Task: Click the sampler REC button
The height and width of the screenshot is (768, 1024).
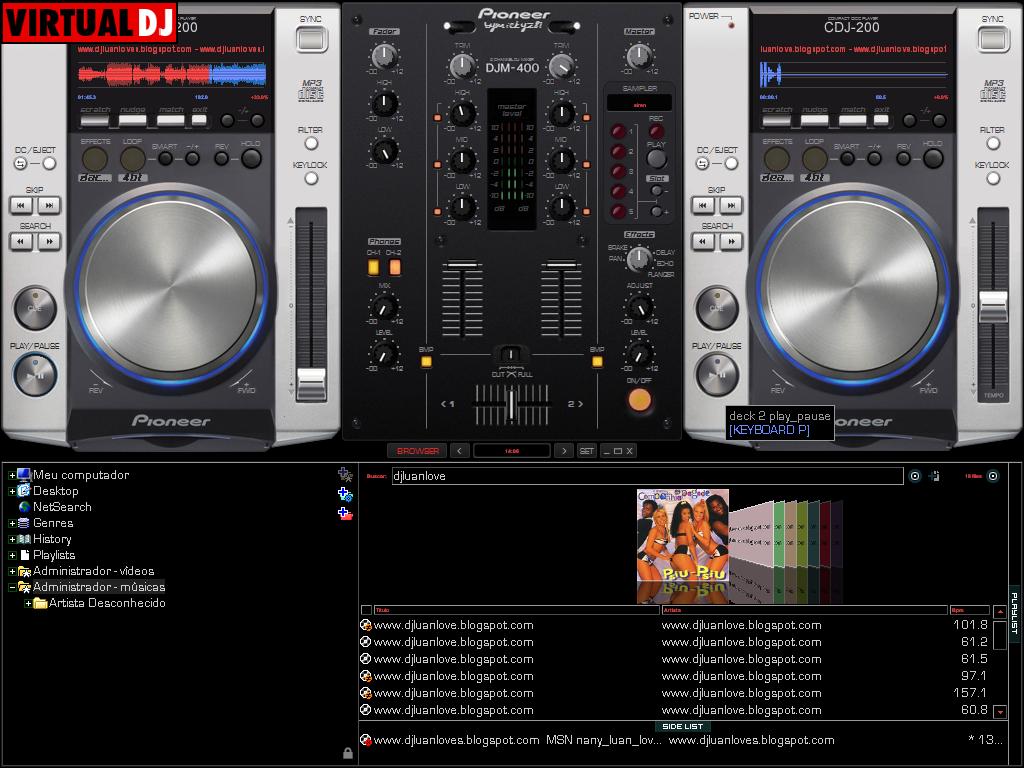Action: click(656, 131)
